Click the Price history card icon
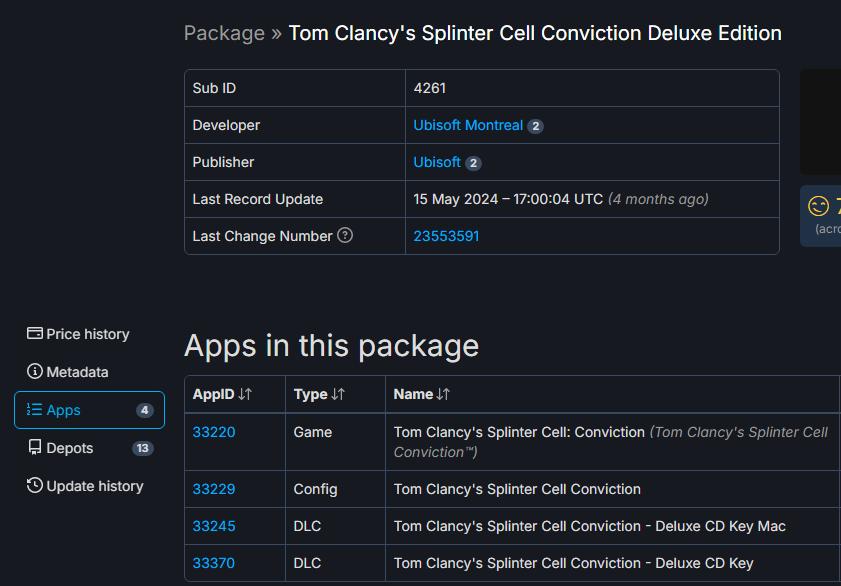This screenshot has width=841, height=586. 35,333
